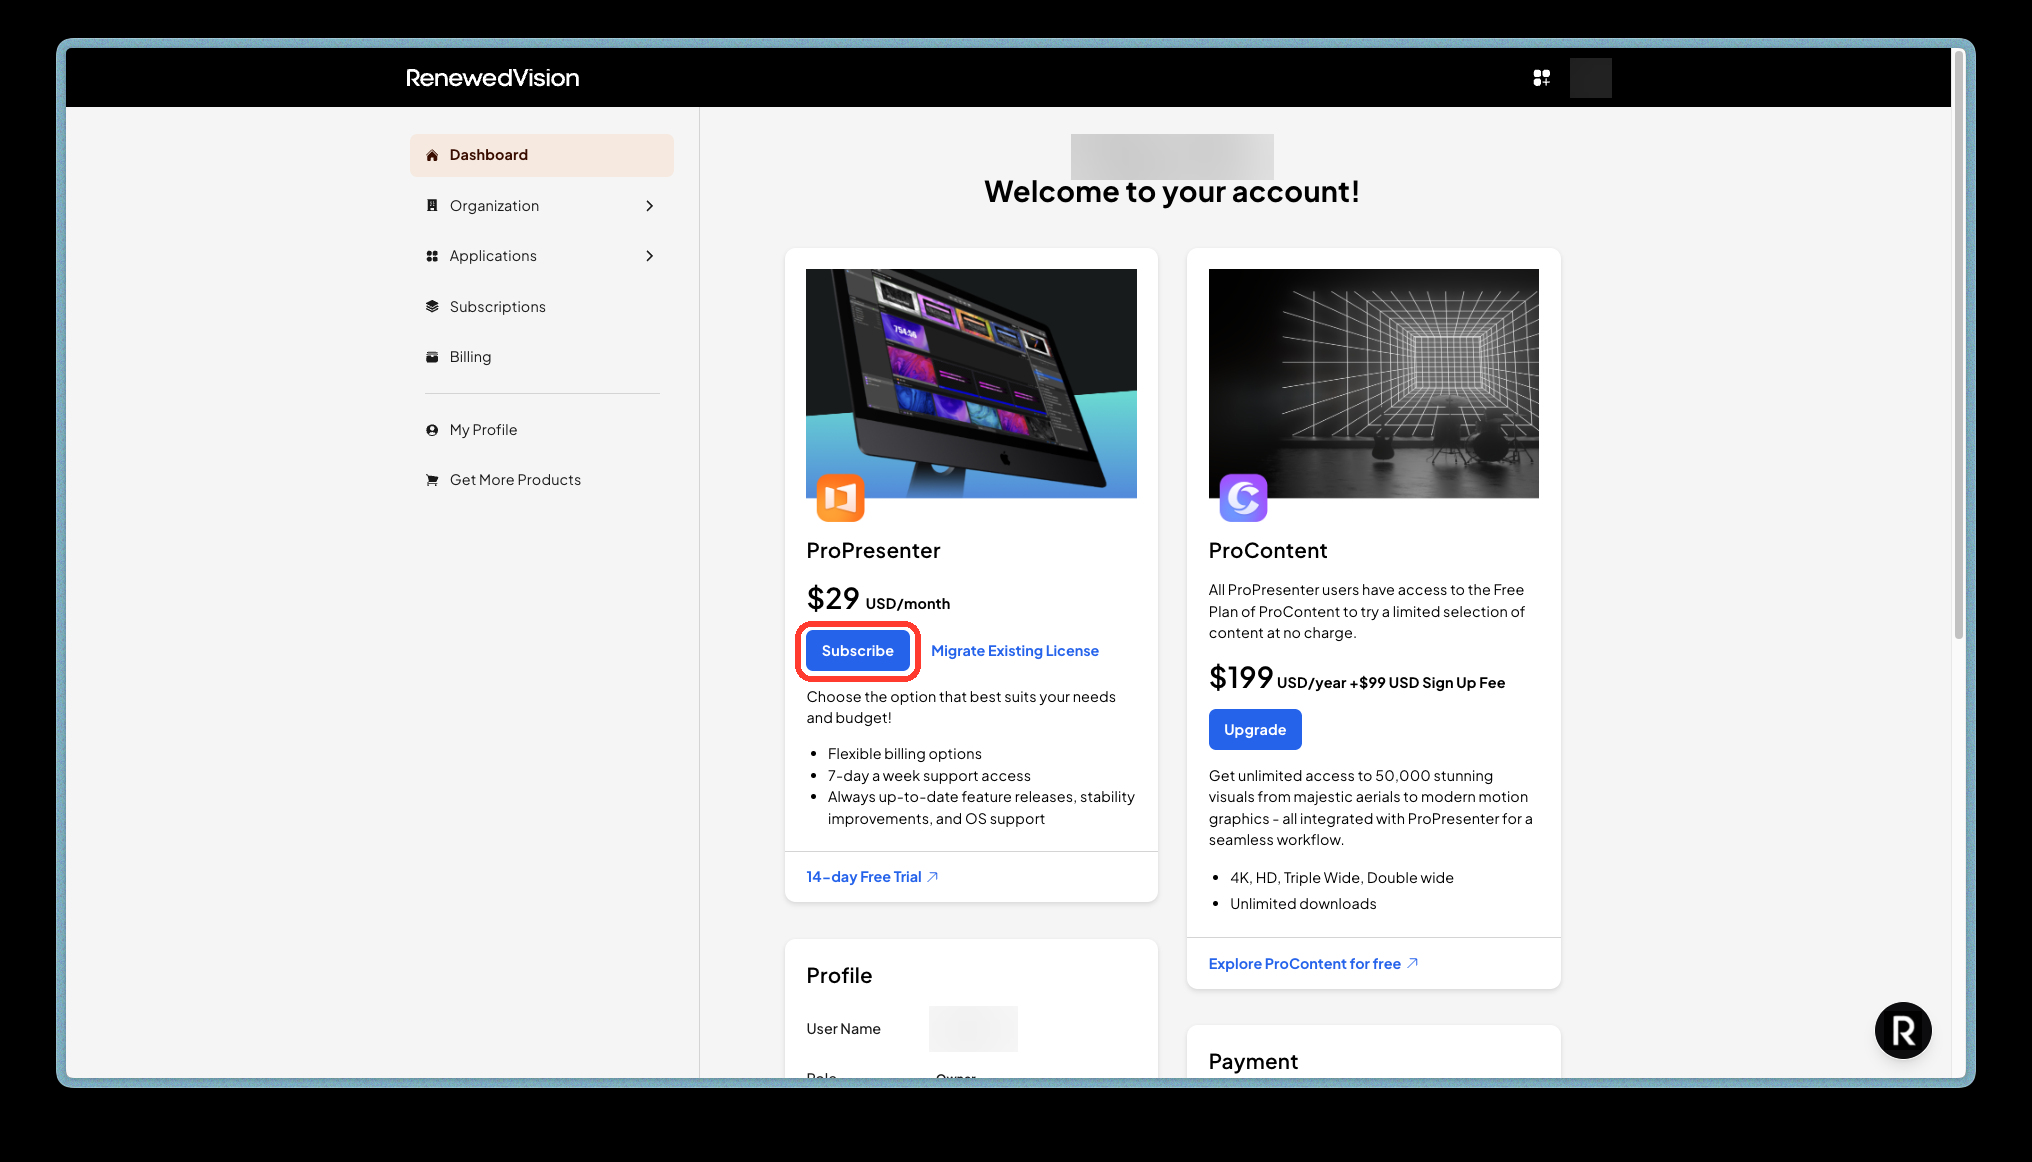Image resolution: width=2032 pixels, height=1162 pixels.
Task: Click the Organization building icon
Action: 432,206
